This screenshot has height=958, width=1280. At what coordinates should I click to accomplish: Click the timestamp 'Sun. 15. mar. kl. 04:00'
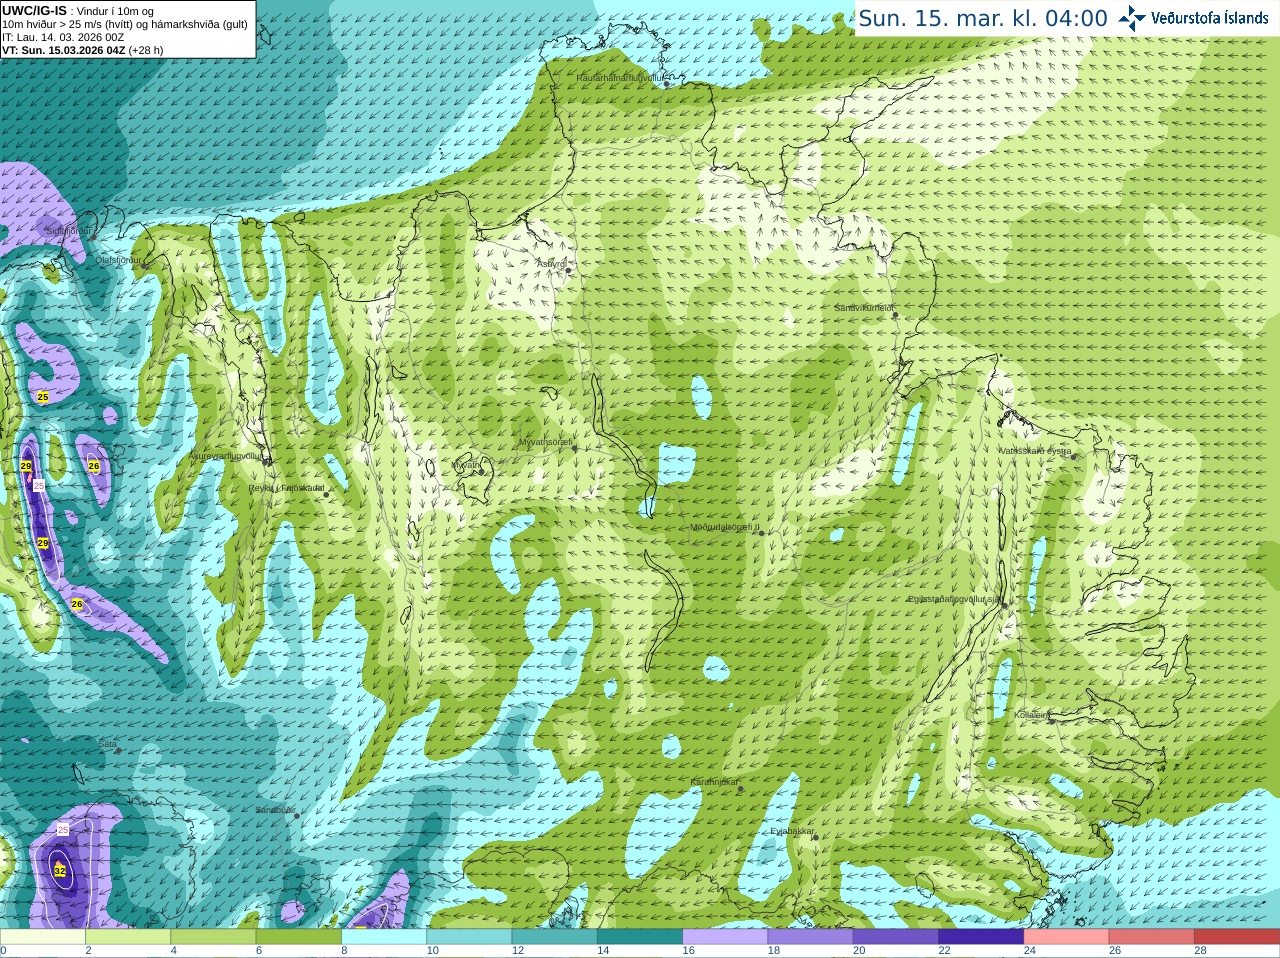[983, 18]
